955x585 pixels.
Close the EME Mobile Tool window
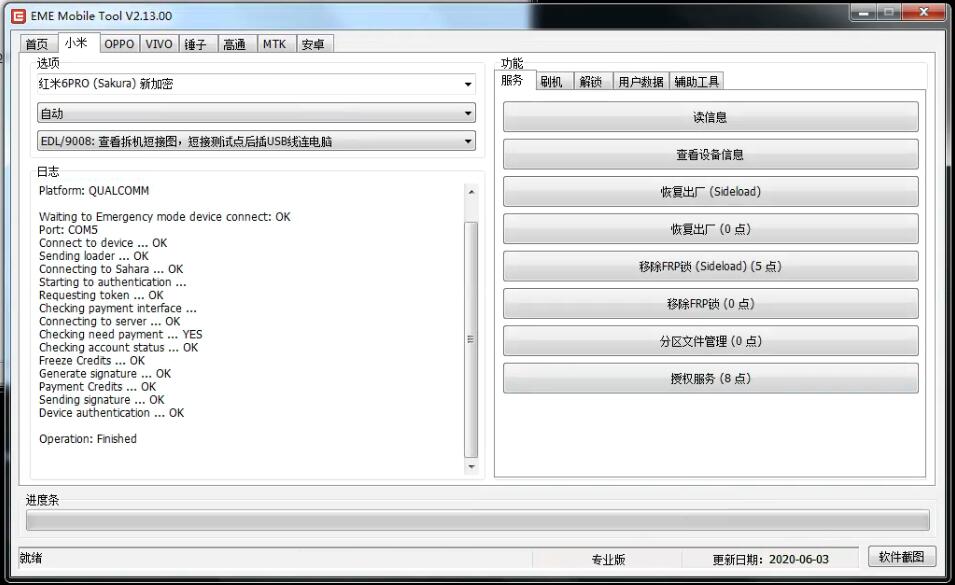(x=923, y=12)
